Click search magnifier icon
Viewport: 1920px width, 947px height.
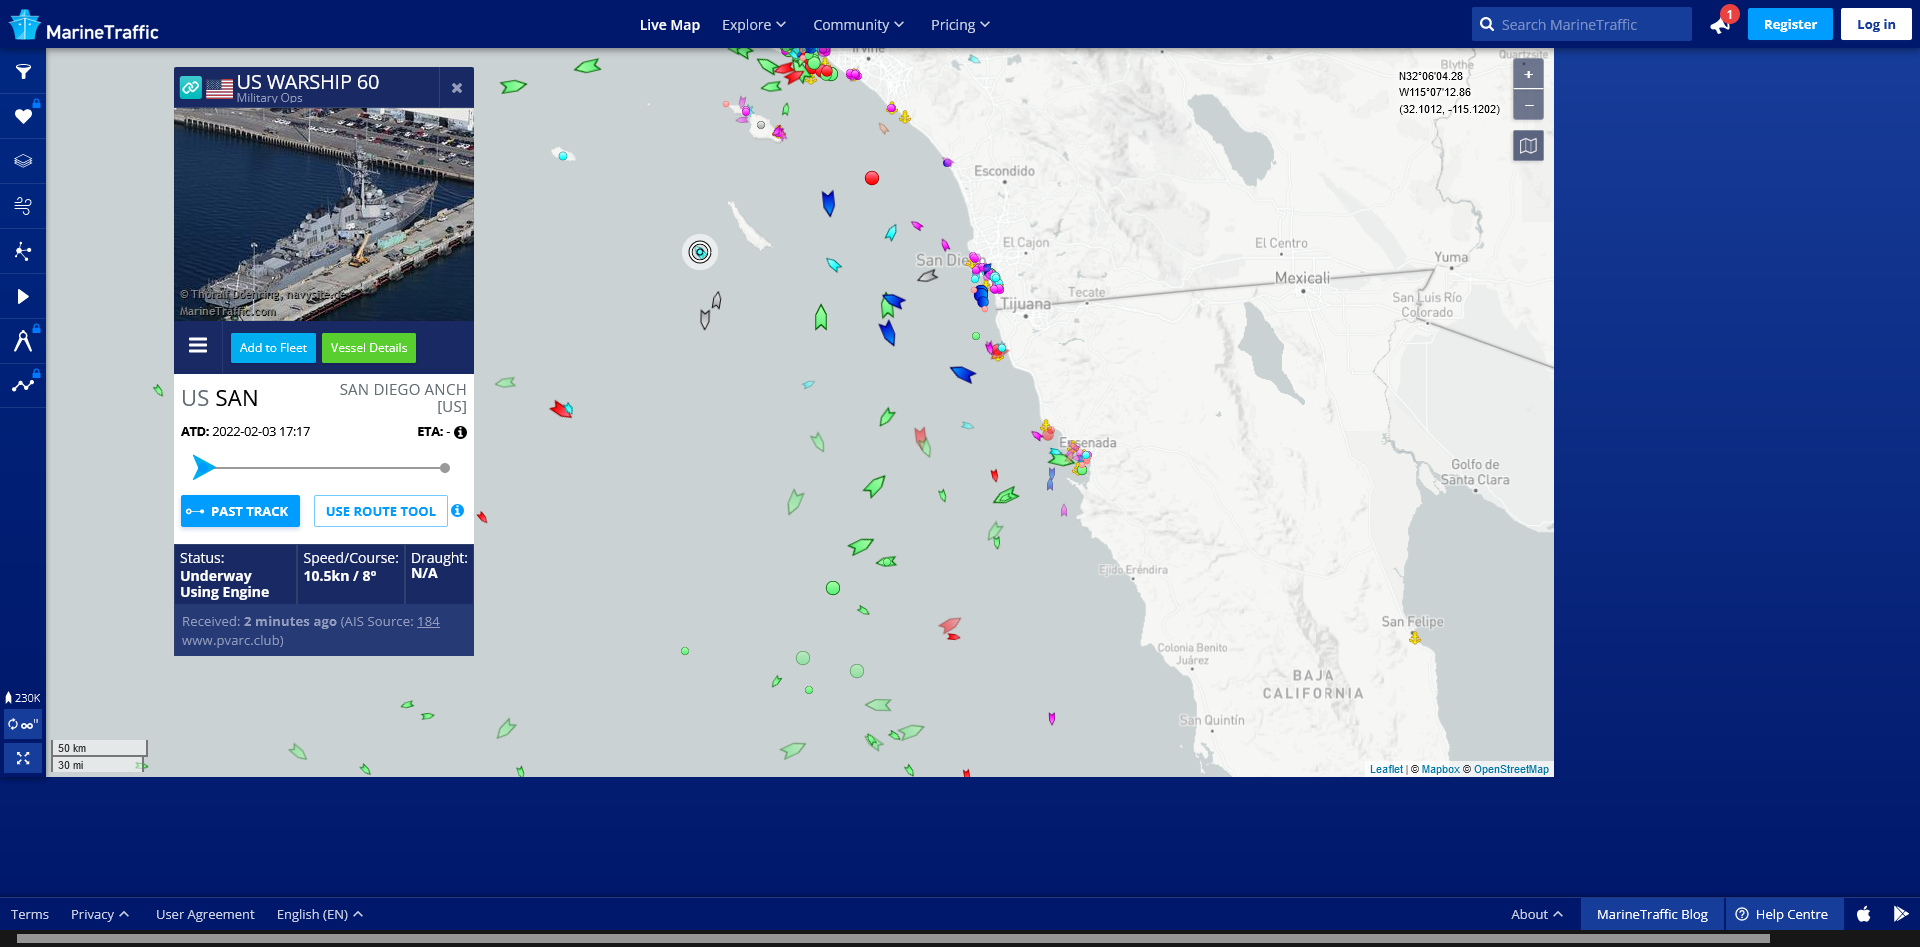pyautogui.click(x=1487, y=25)
